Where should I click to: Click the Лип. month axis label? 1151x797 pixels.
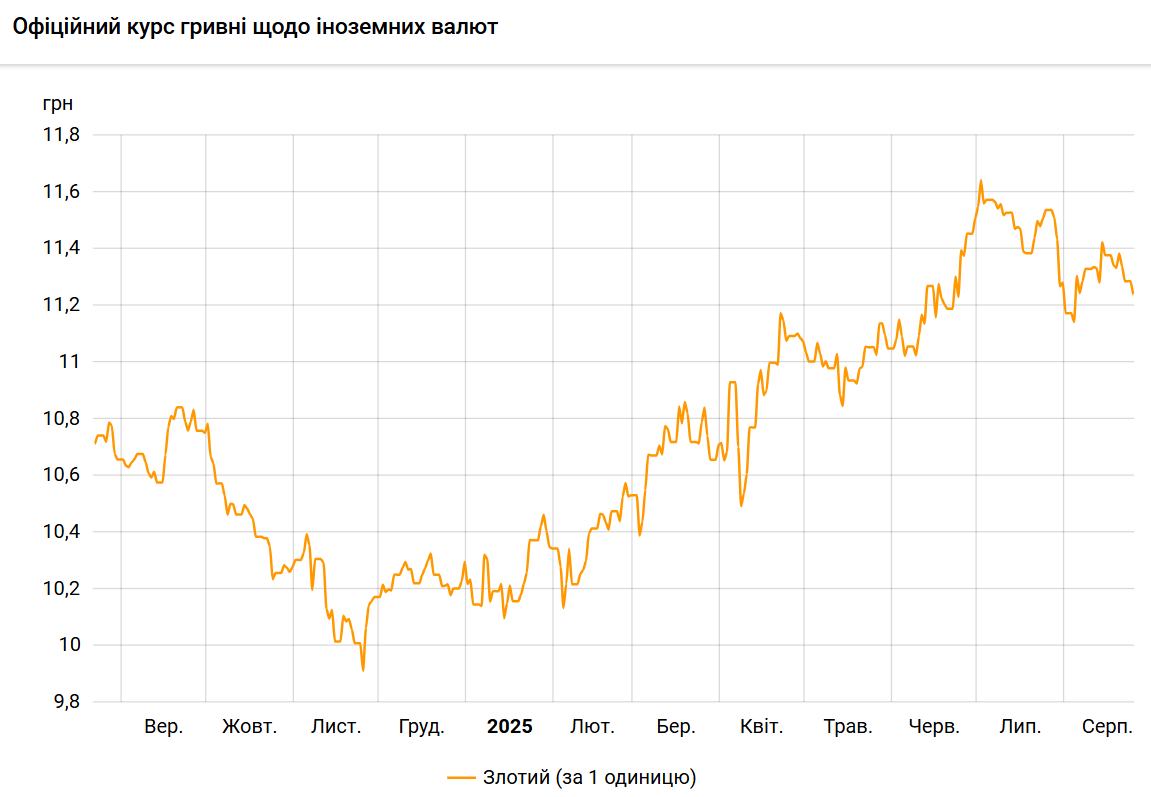1020,727
